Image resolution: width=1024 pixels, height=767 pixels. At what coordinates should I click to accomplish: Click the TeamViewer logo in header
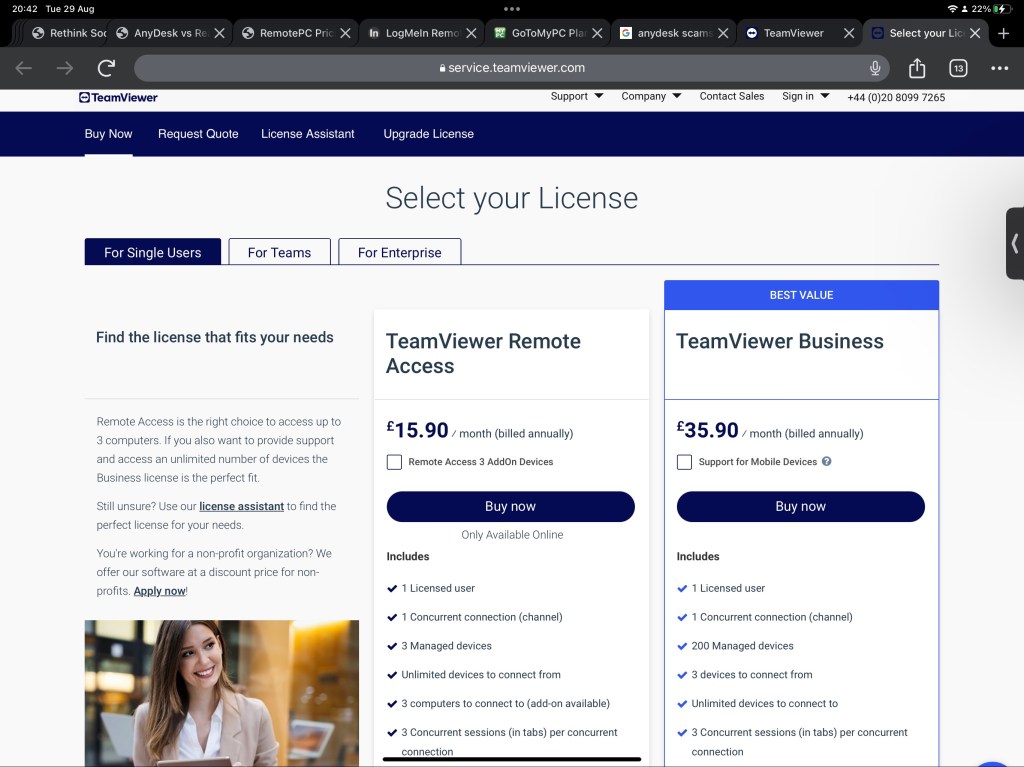[118, 97]
